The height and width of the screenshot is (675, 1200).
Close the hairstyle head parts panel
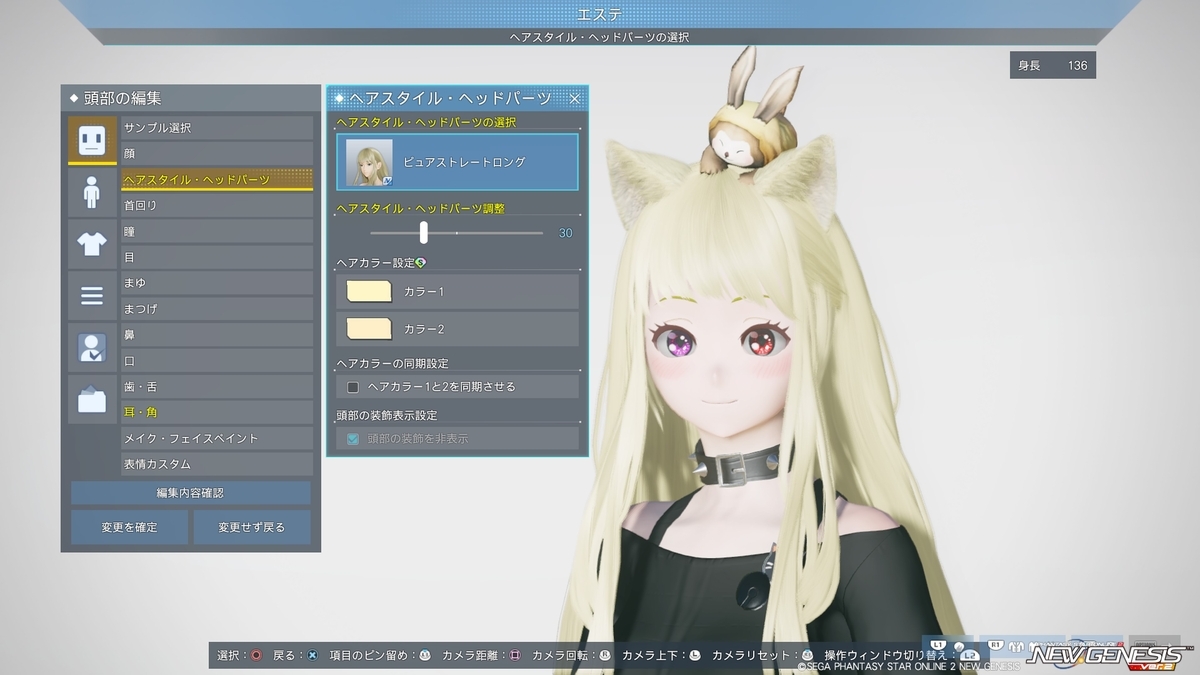click(x=575, y=98)
